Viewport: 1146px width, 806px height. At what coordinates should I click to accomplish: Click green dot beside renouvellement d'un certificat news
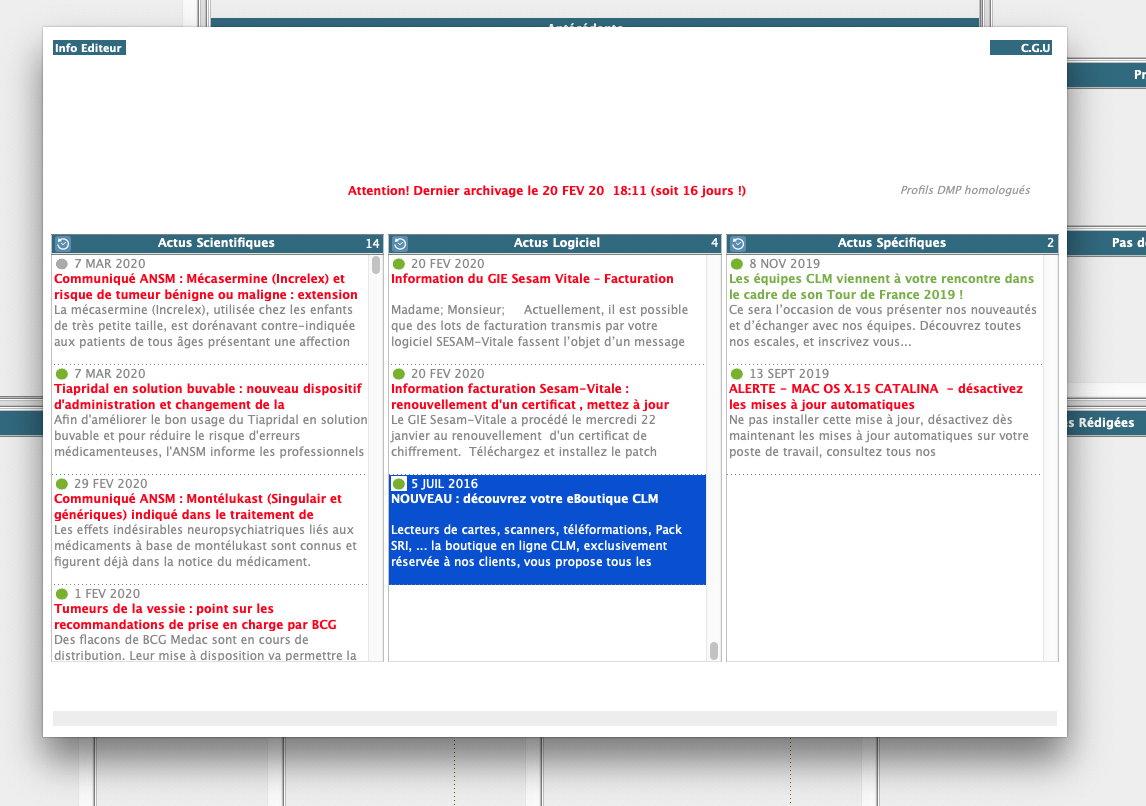[399, 373]
